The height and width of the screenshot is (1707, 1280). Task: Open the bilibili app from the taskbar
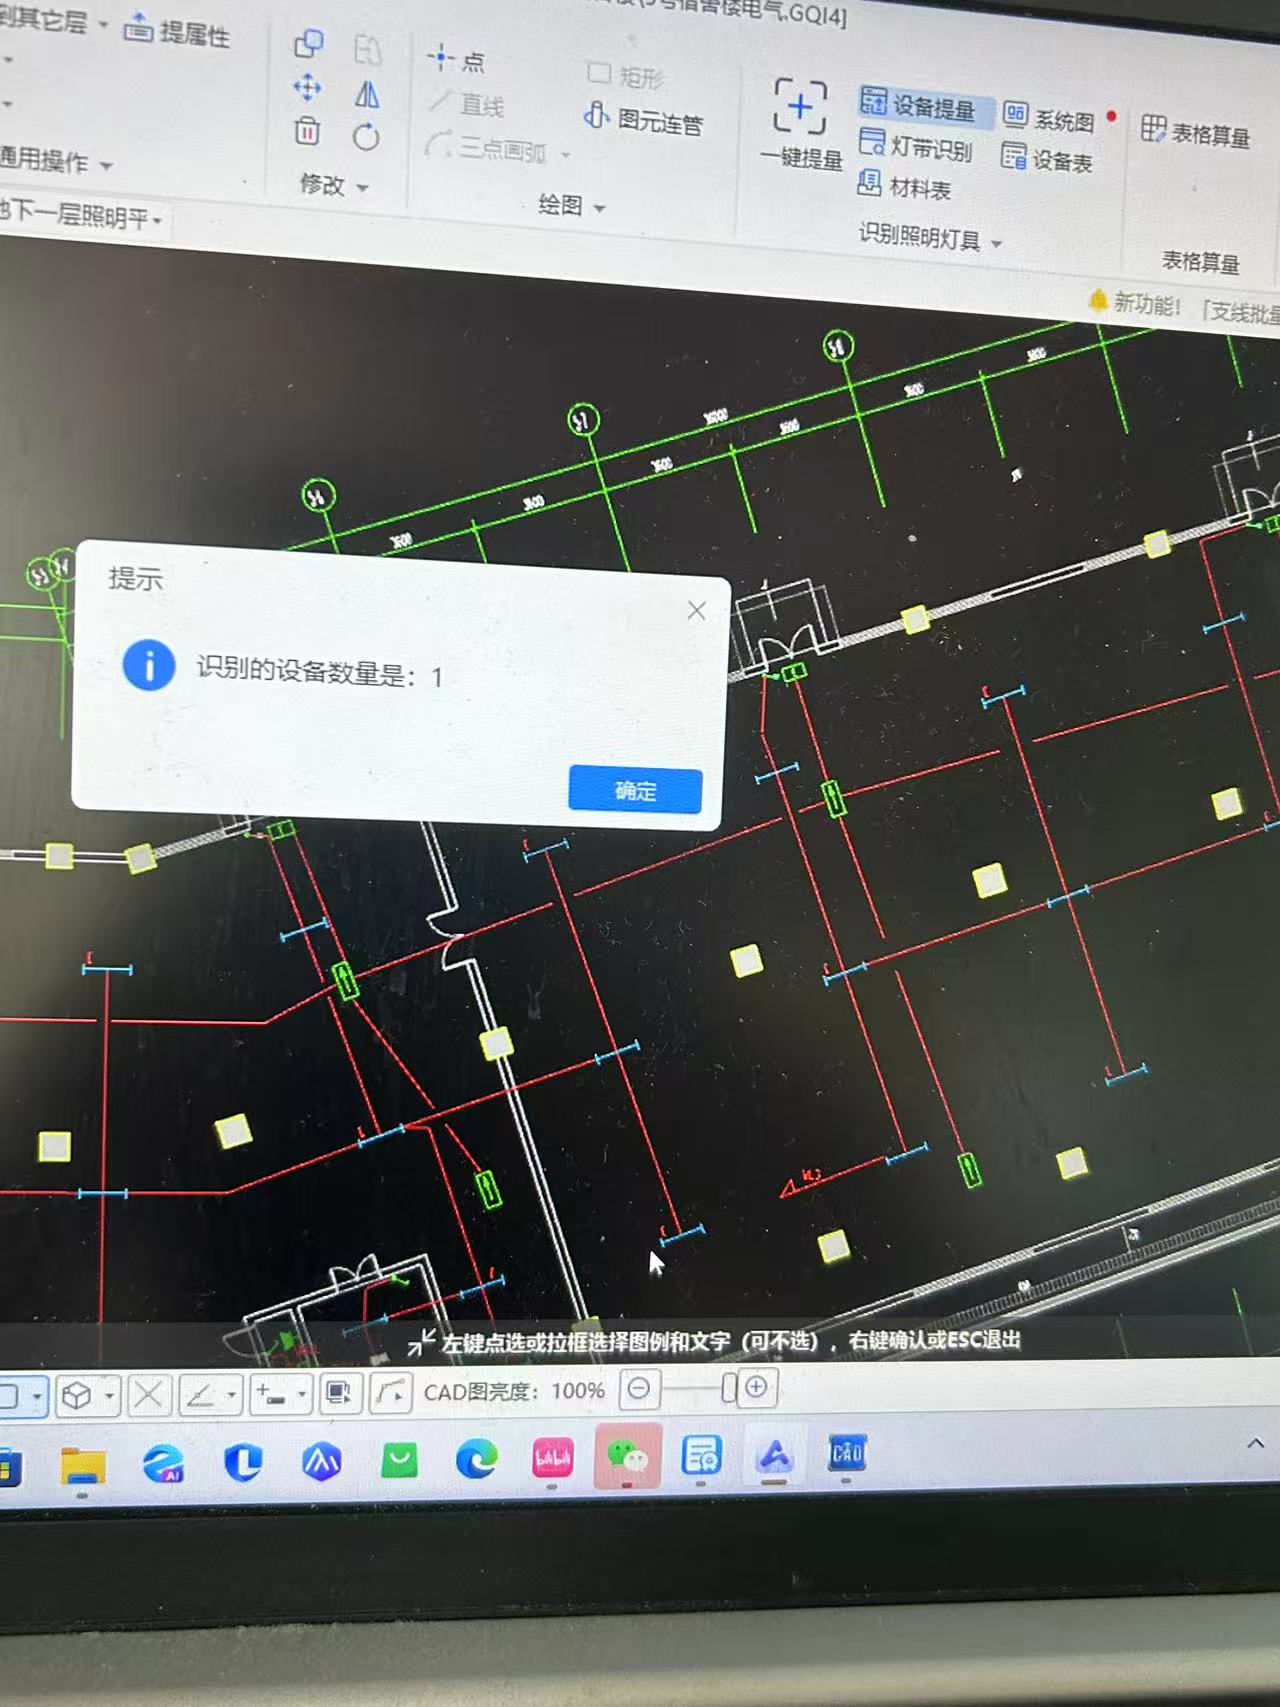[553, 1458]
